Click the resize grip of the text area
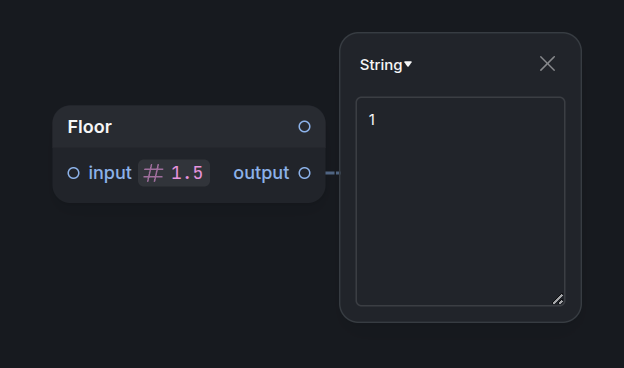Viewport: 624px width, 368px height. click(x=558, y=299)
